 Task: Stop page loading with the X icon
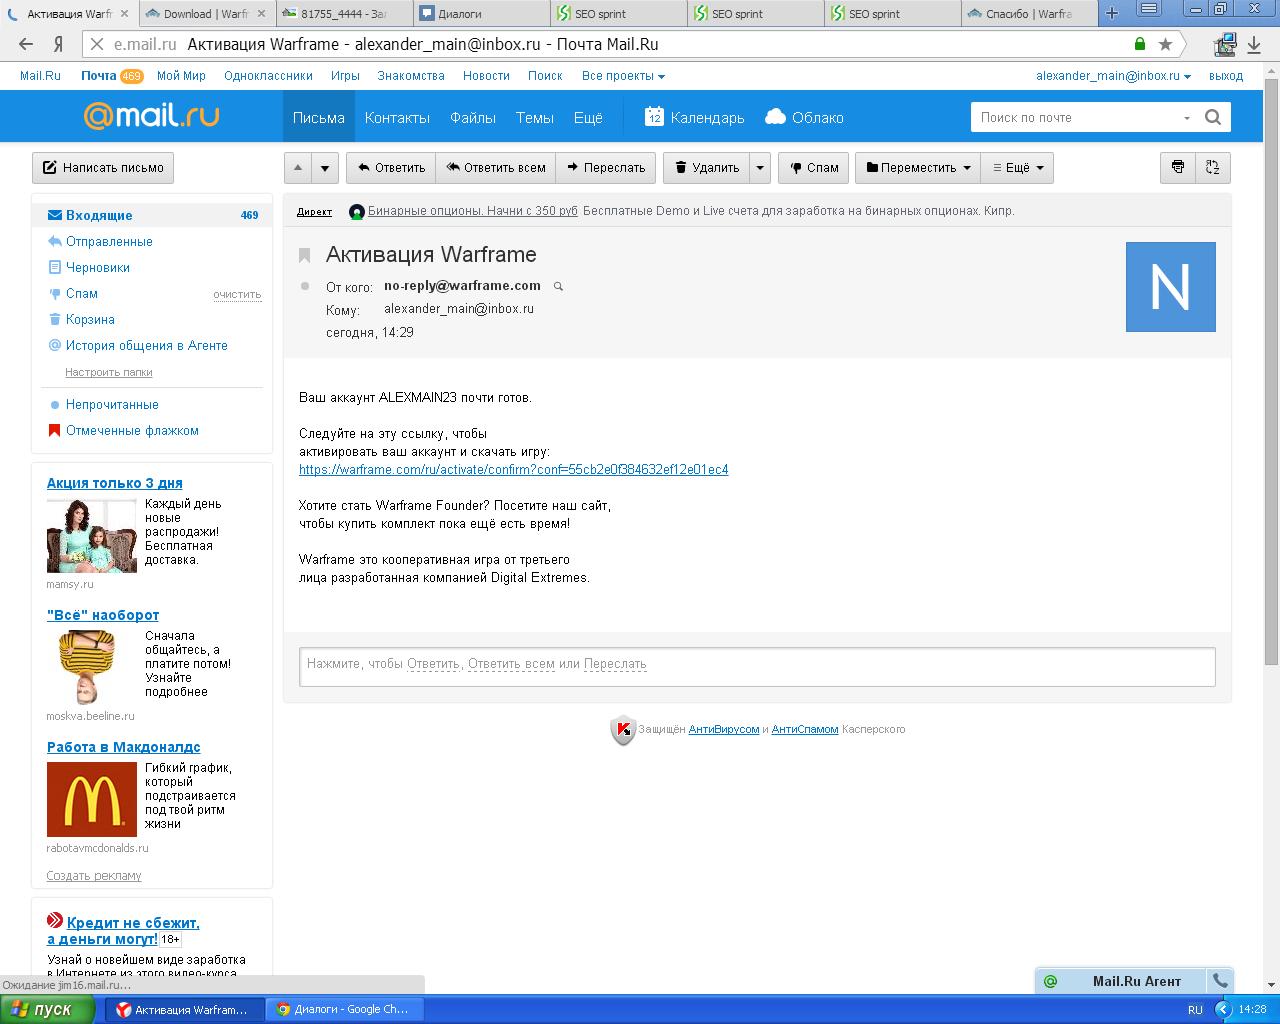[x=96, y=44]
